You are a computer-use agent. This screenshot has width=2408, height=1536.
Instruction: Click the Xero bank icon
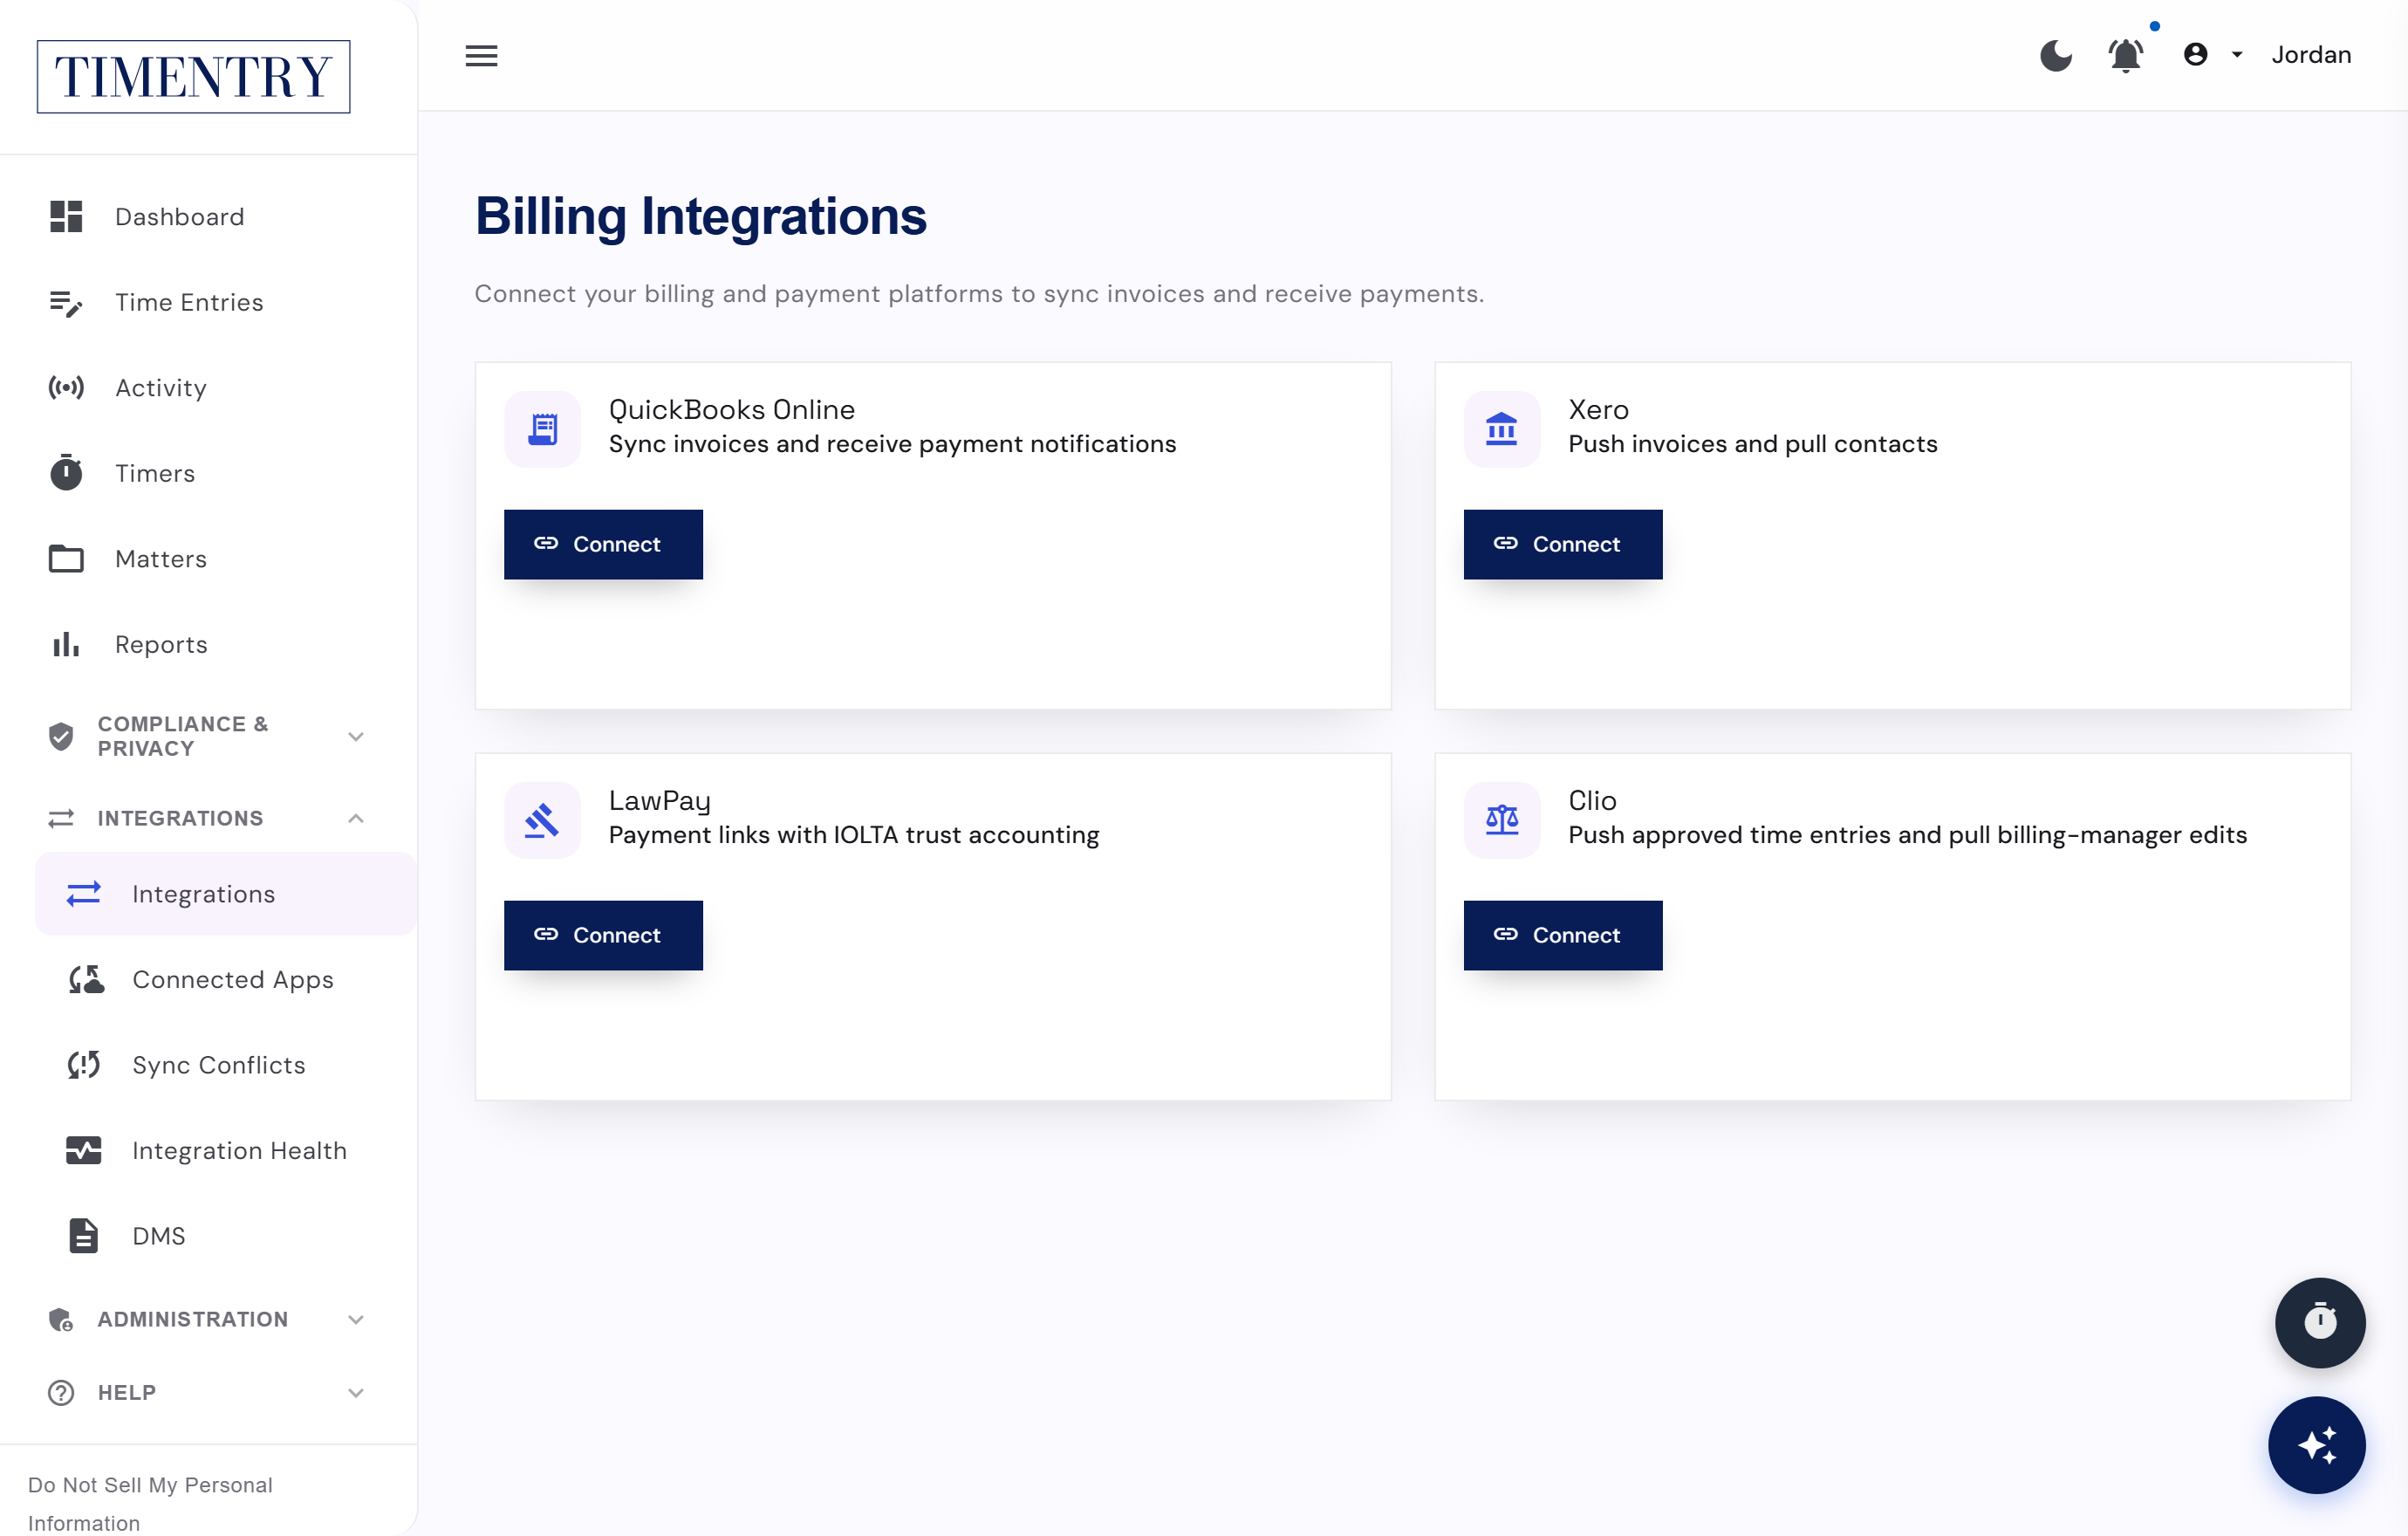[1501, 429]
